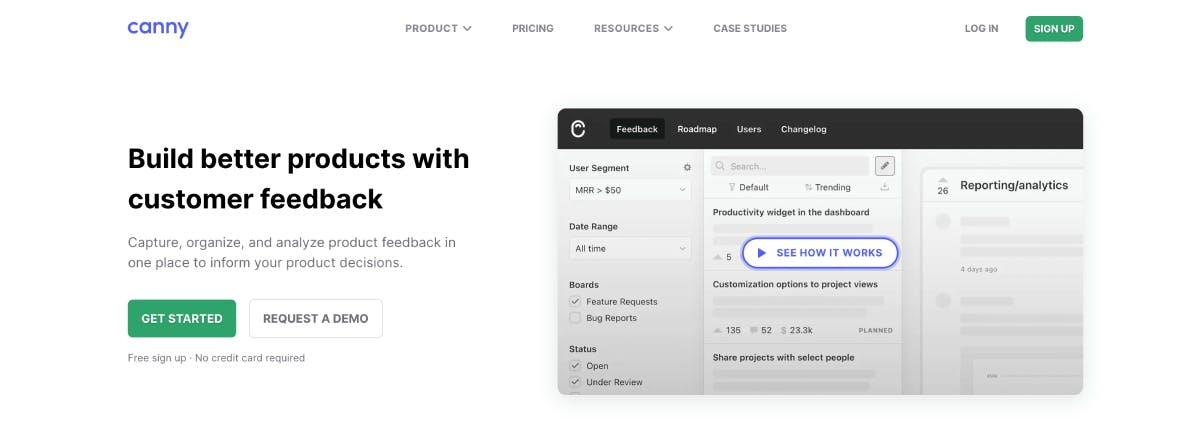Open the Changelog tab
Screen dimensions: 1200x432
803,129
